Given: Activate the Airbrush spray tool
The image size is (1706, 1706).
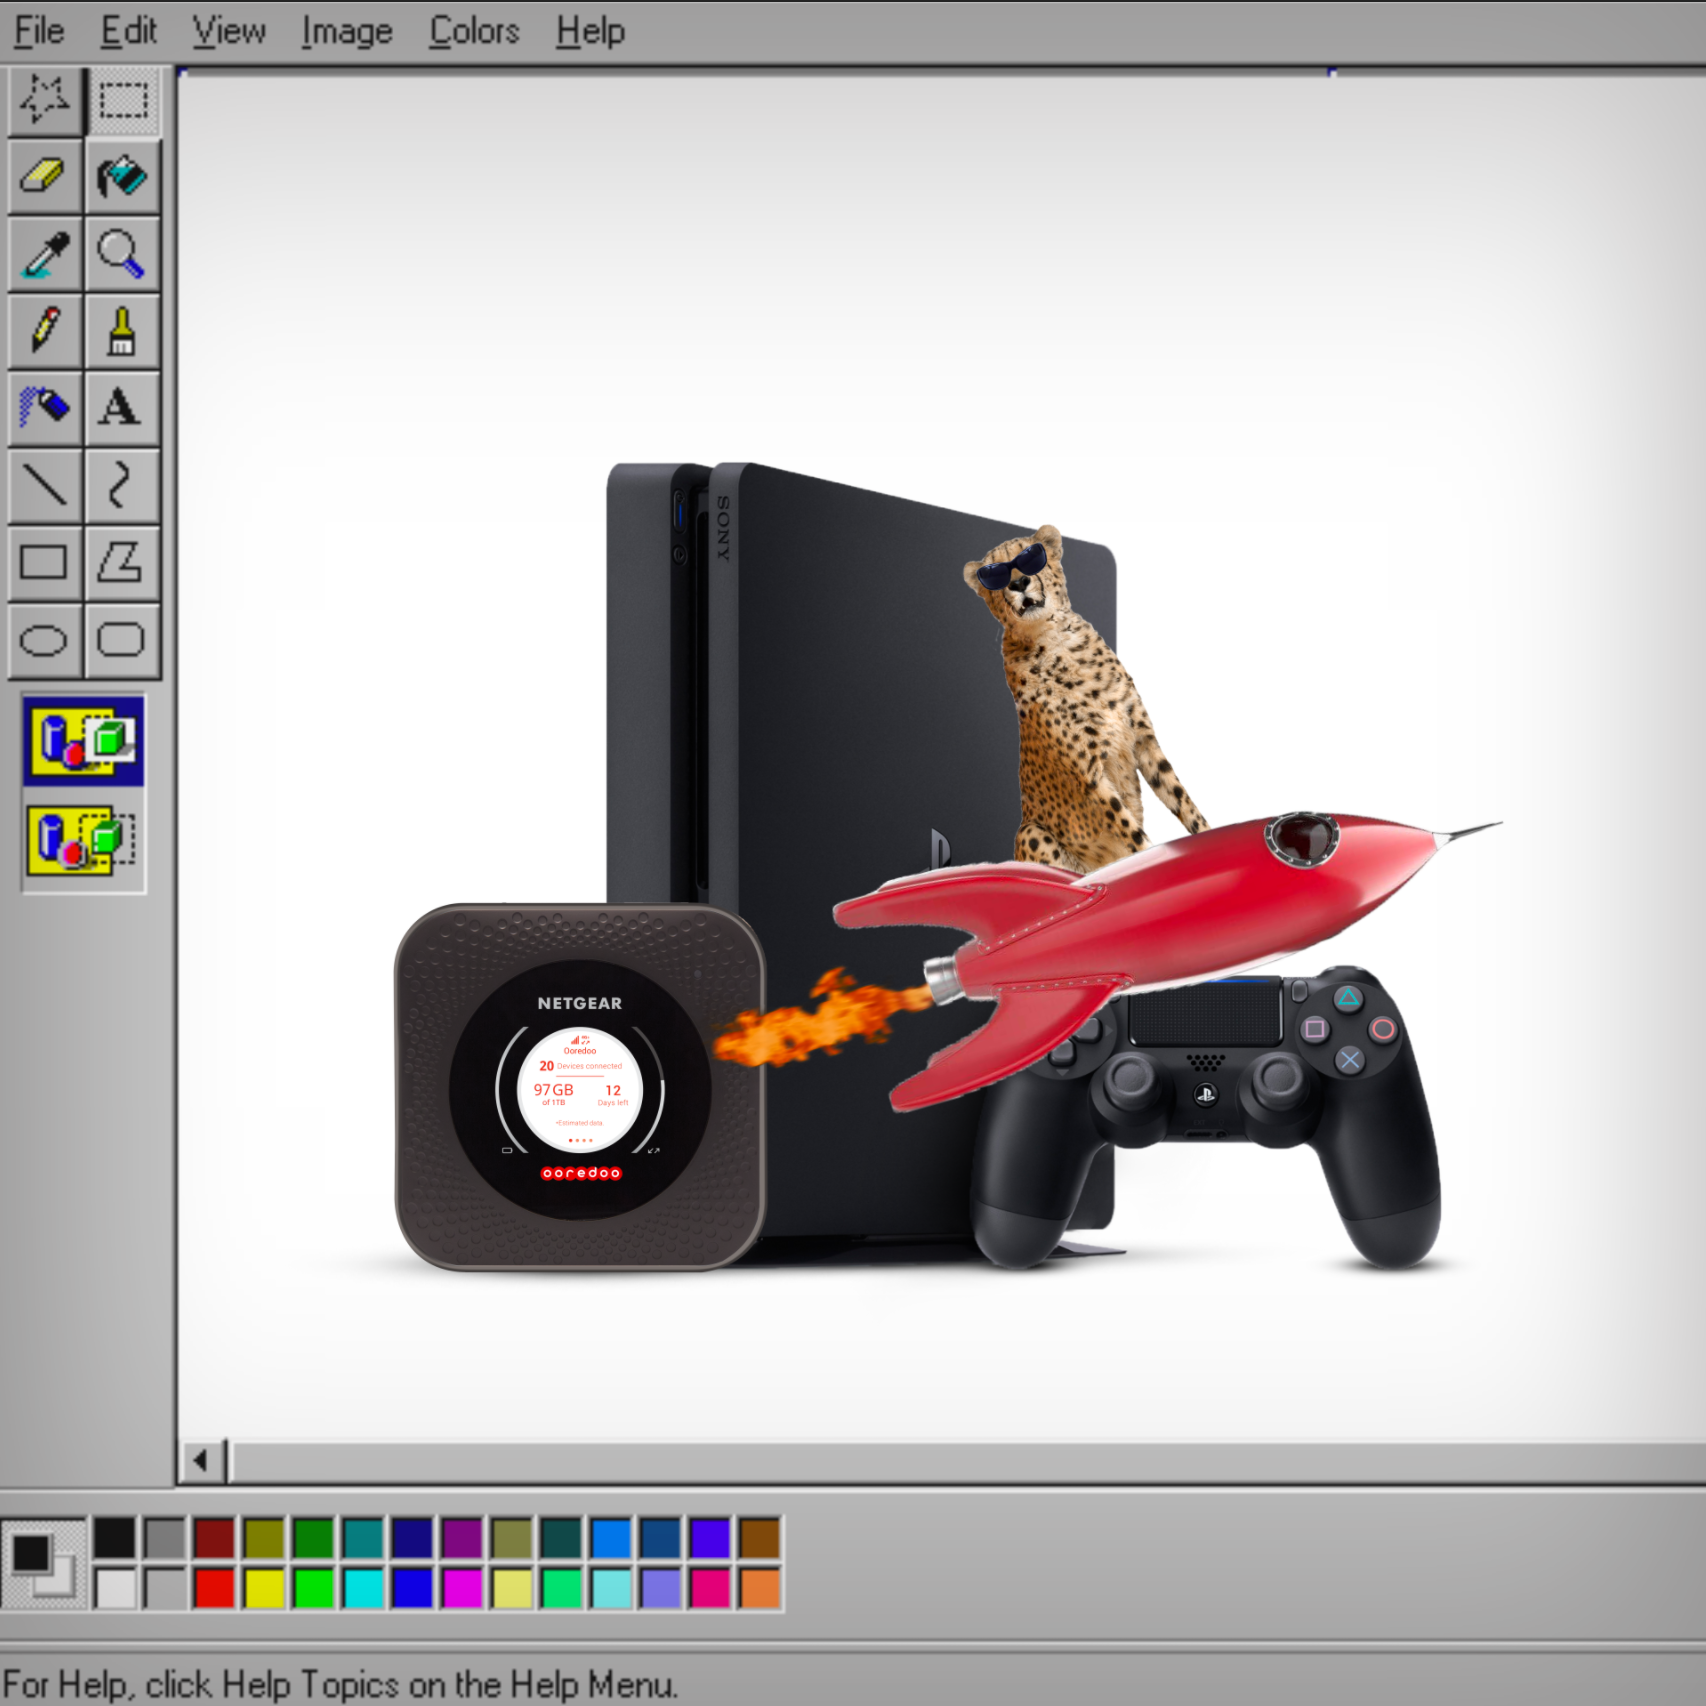Looking at the screenshot, I should (x=45, y=408).
